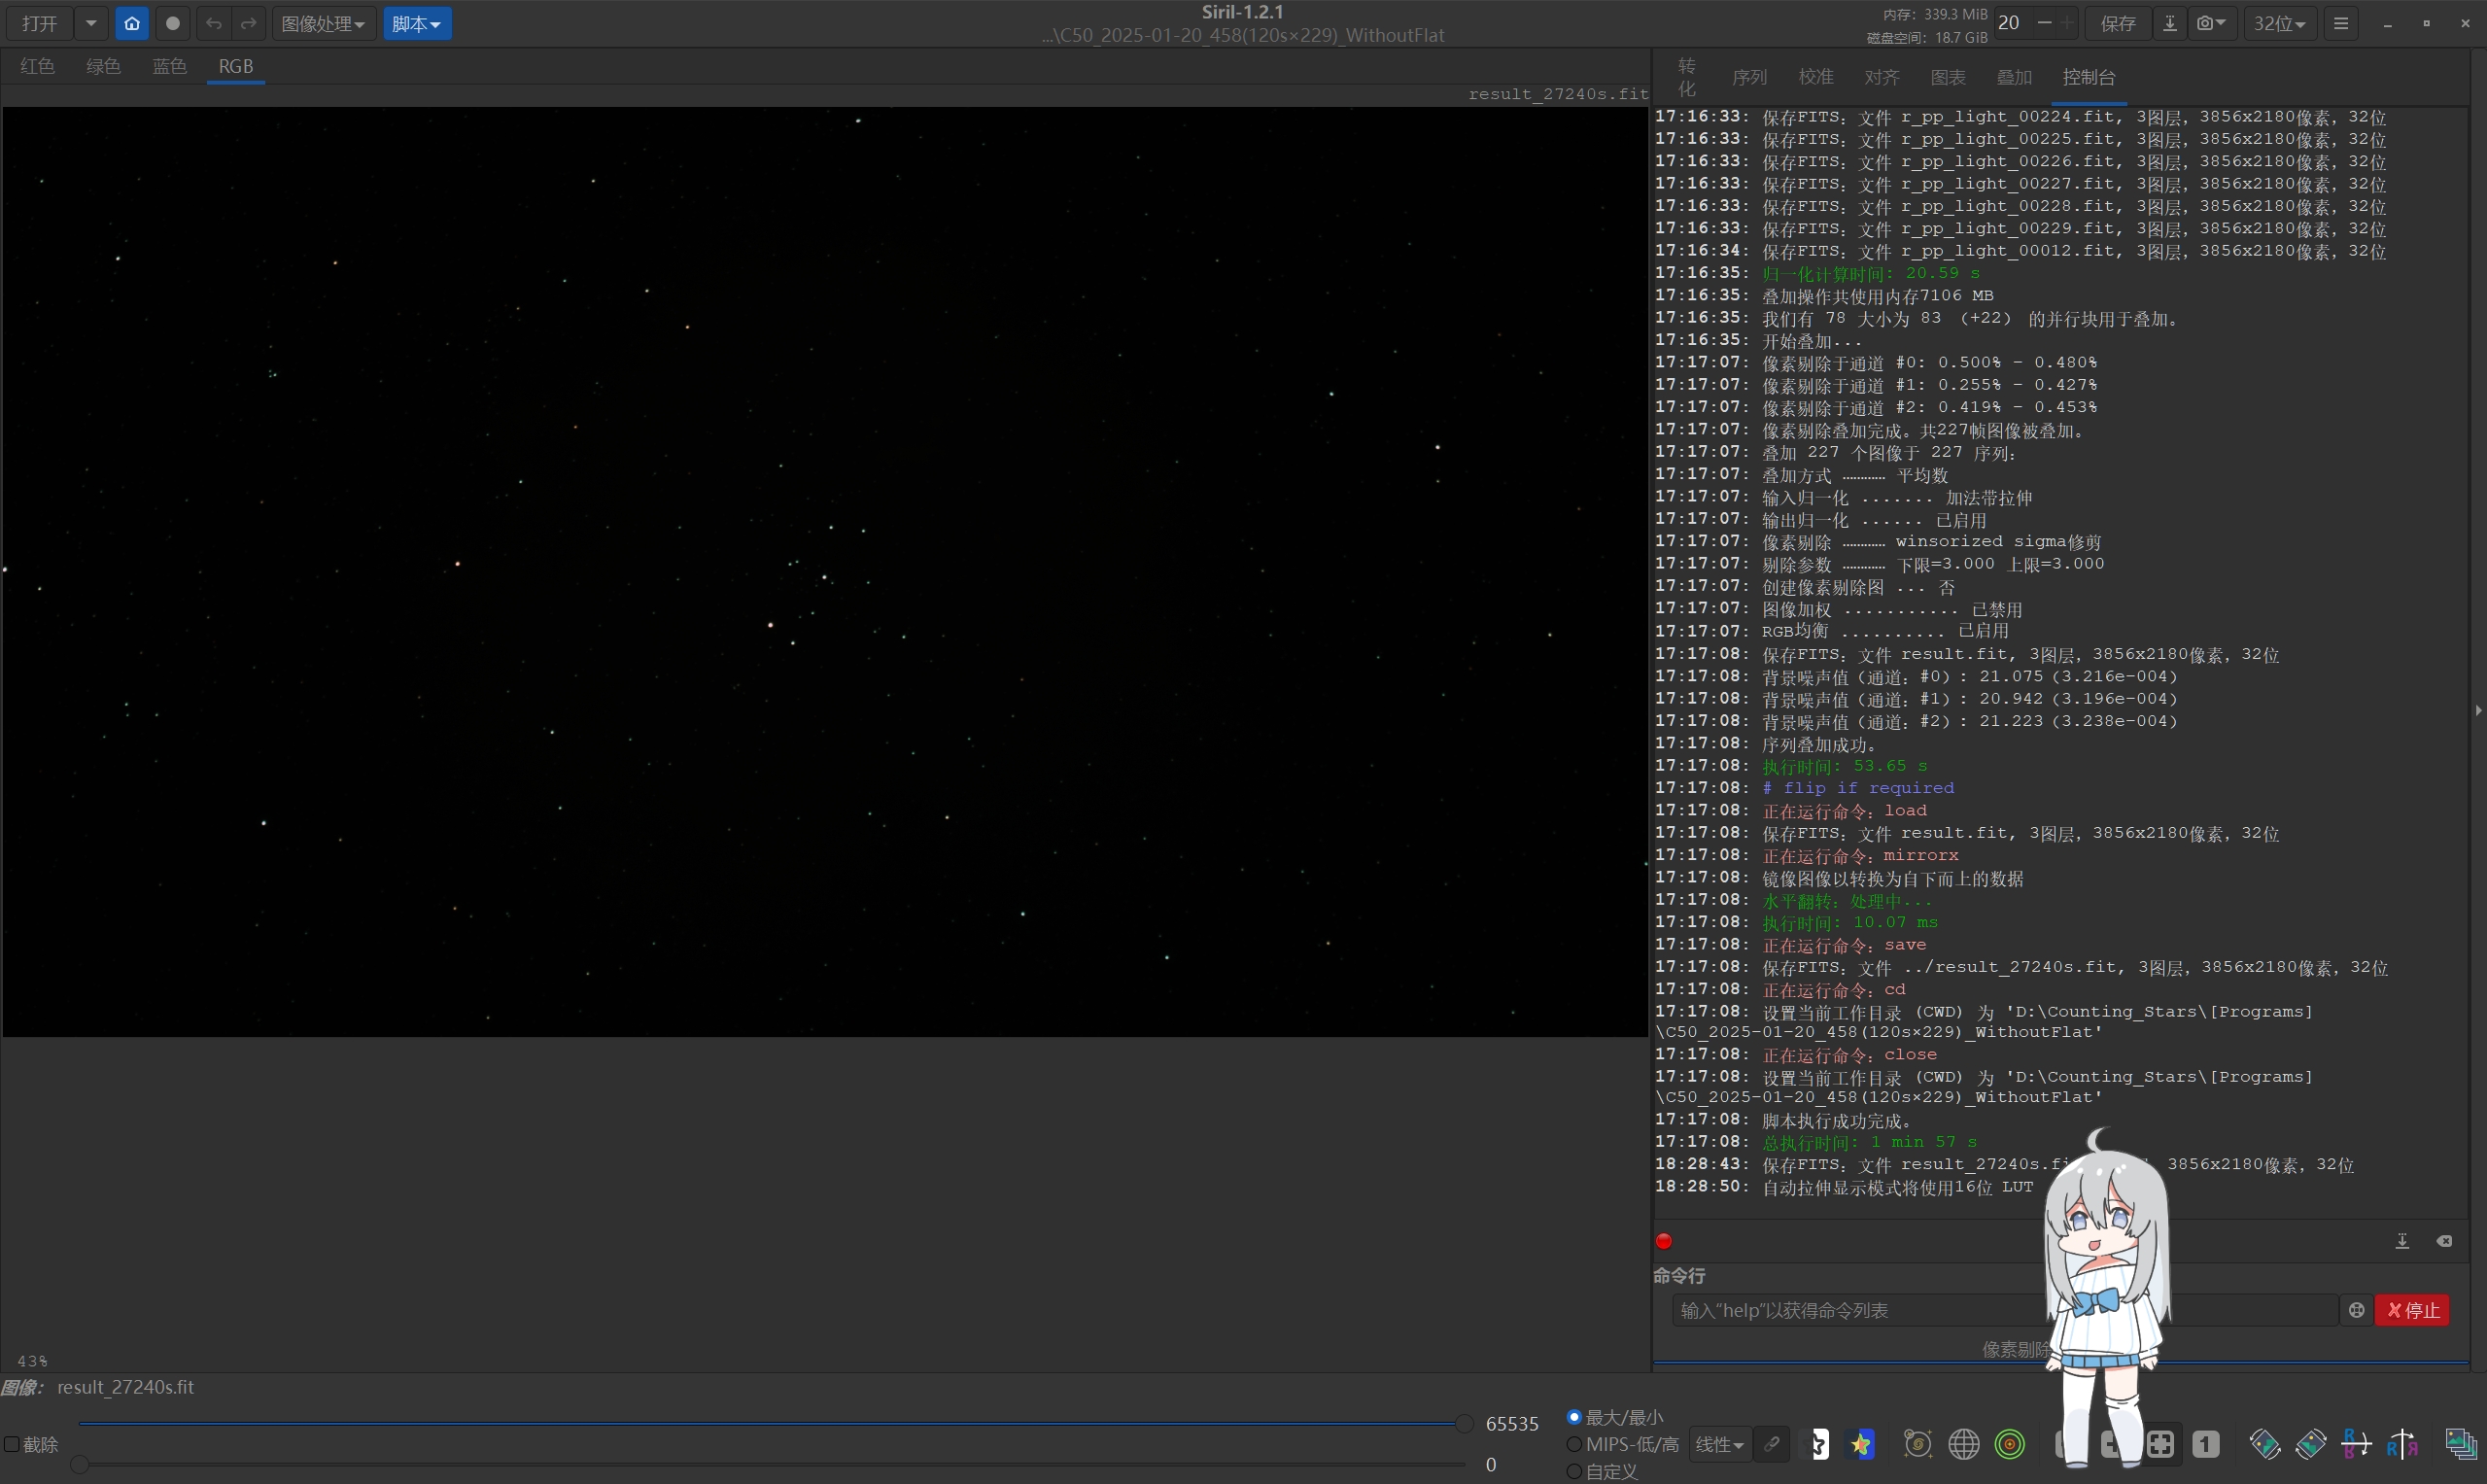Viewport: 2487px width, 1484px height.
Task: Switch to the 红色 channel tab
Action: [x=37, y=66]
